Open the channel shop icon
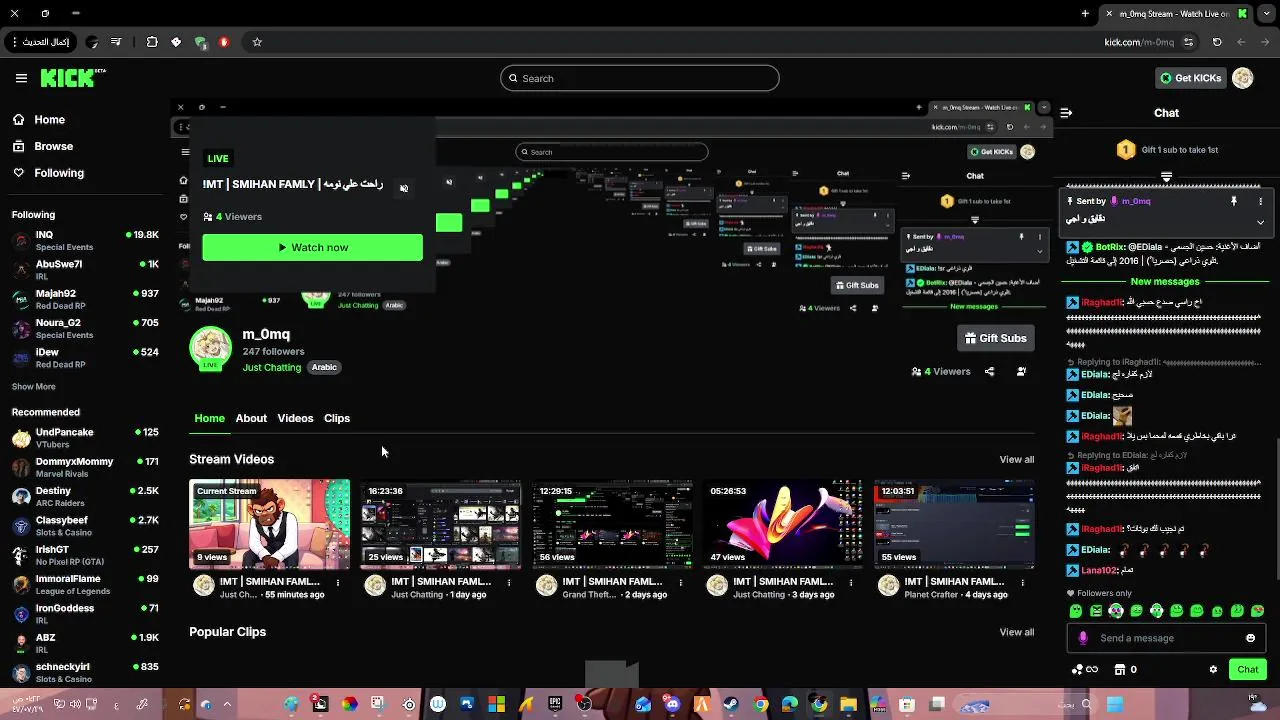The image size is (1280, 720). (x=1120, y=670)
